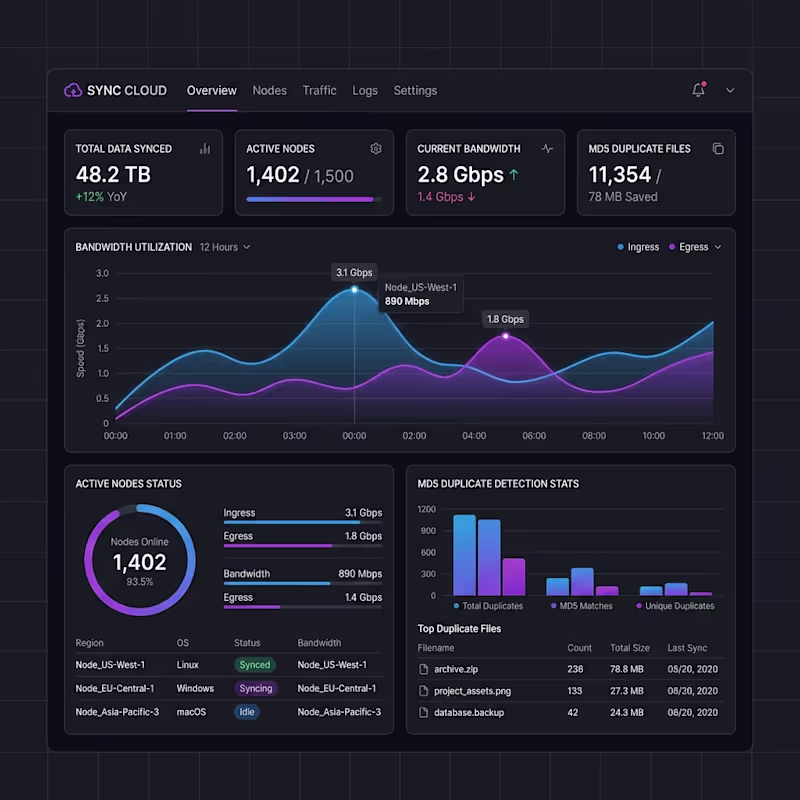Screen dimensions: 800x800
Task: Toggle the Unique Duplicates legend item
Action: click(676, 606)
